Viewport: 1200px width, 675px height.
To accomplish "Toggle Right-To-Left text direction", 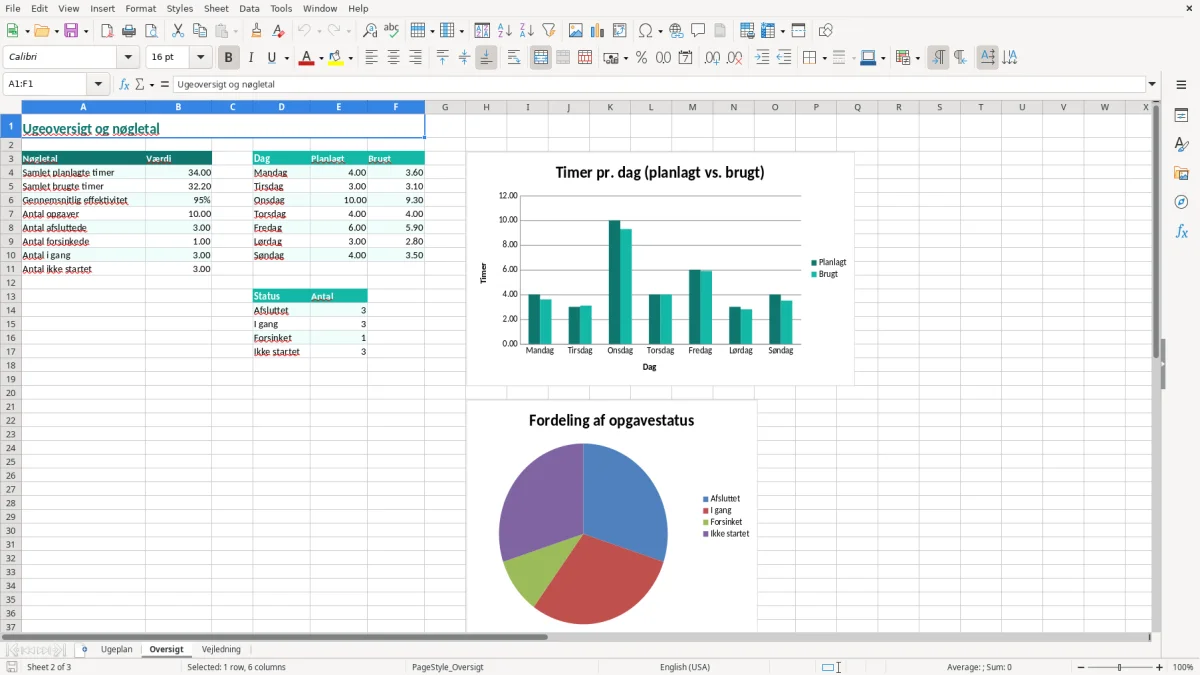I will pos(960,58).
